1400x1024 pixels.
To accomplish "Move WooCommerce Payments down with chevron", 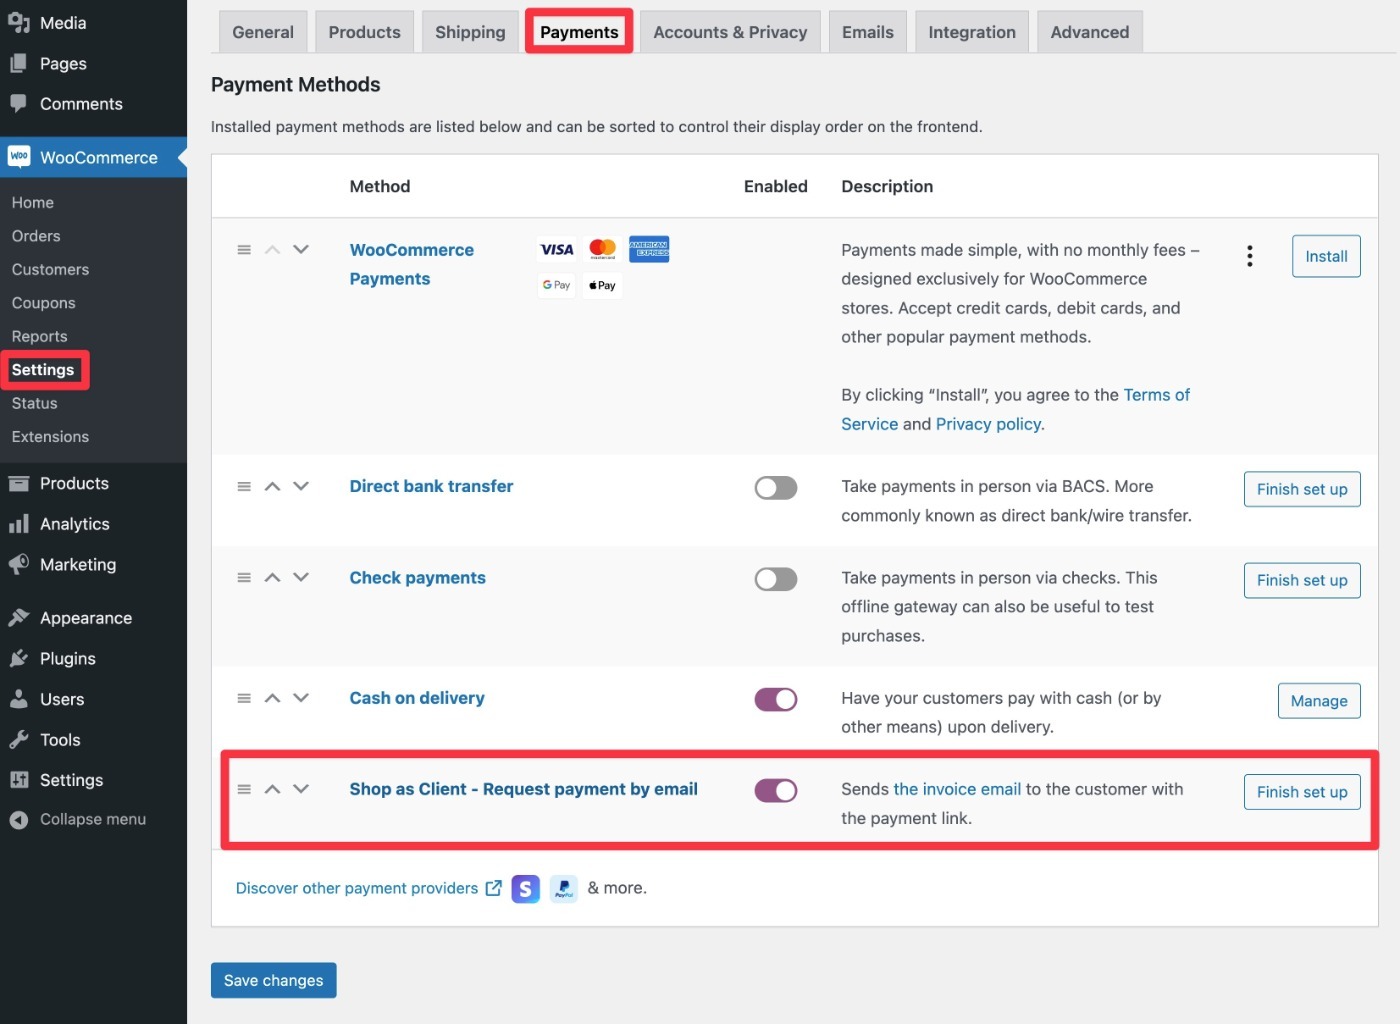I will coord(301,250).
